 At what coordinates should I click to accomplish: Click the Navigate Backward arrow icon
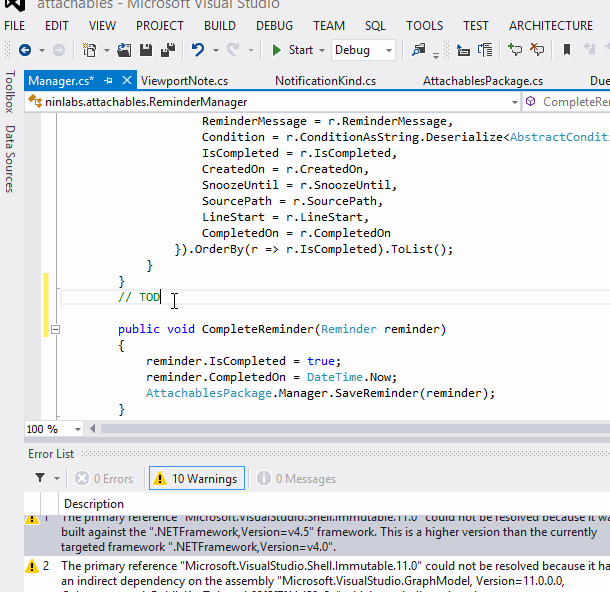(x=25, y=50)
